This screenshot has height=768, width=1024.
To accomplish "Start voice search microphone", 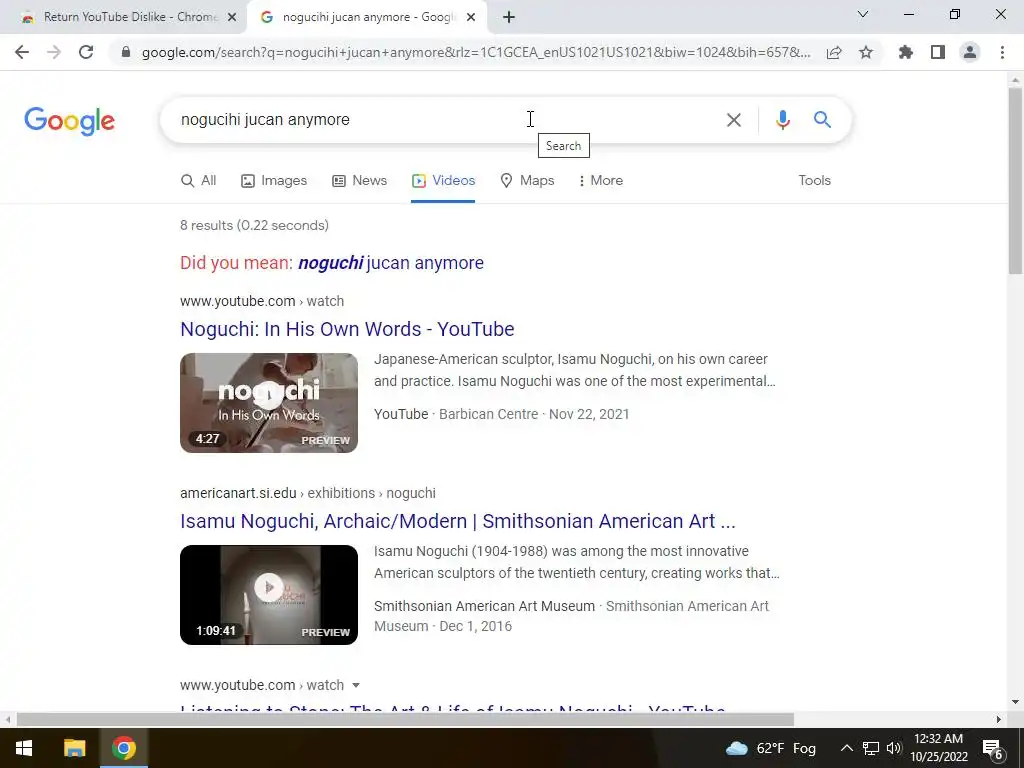I will pos(783,120).
